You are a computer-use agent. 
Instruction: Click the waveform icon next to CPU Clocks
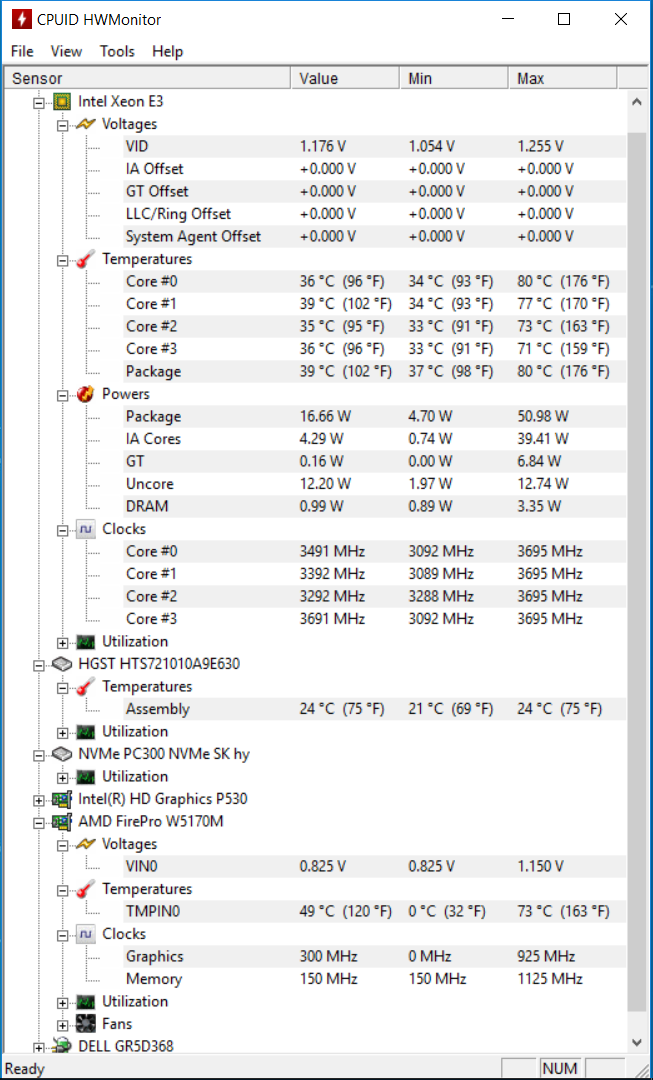[x=86, y=530]
